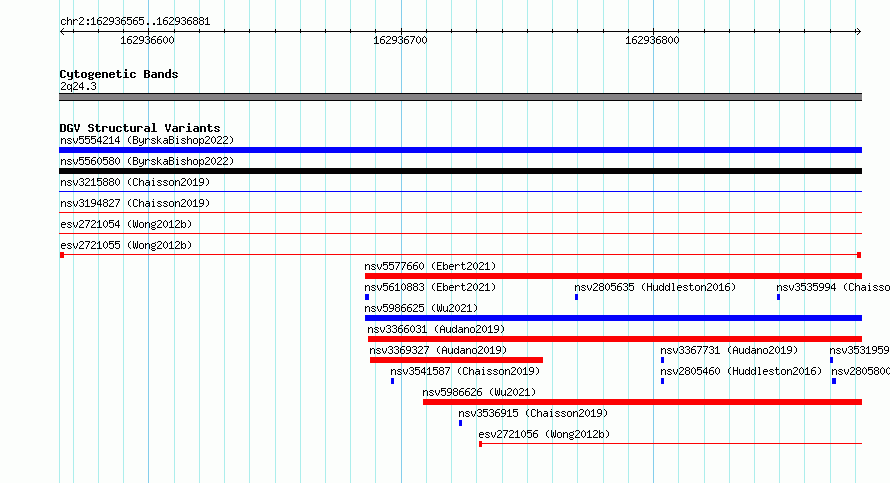890x483 pixels.
Task: Click the small blue marker under nsv3536915
Action: pyautogui.click(x=460, y=423)
